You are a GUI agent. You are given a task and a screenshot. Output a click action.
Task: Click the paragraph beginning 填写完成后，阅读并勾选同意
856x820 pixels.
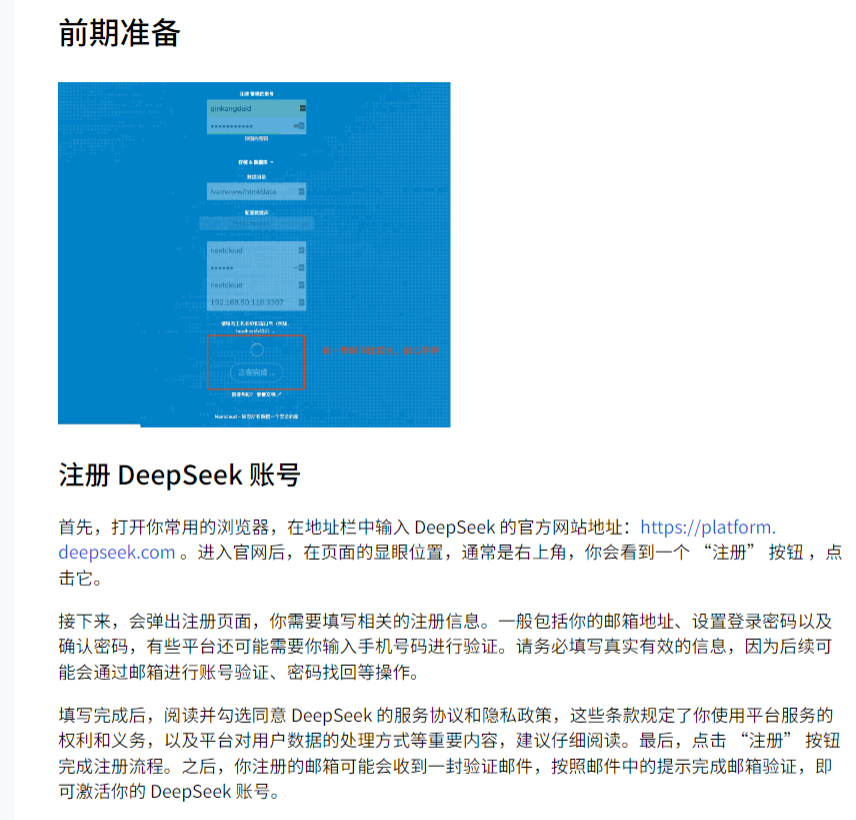coord(449,753)
